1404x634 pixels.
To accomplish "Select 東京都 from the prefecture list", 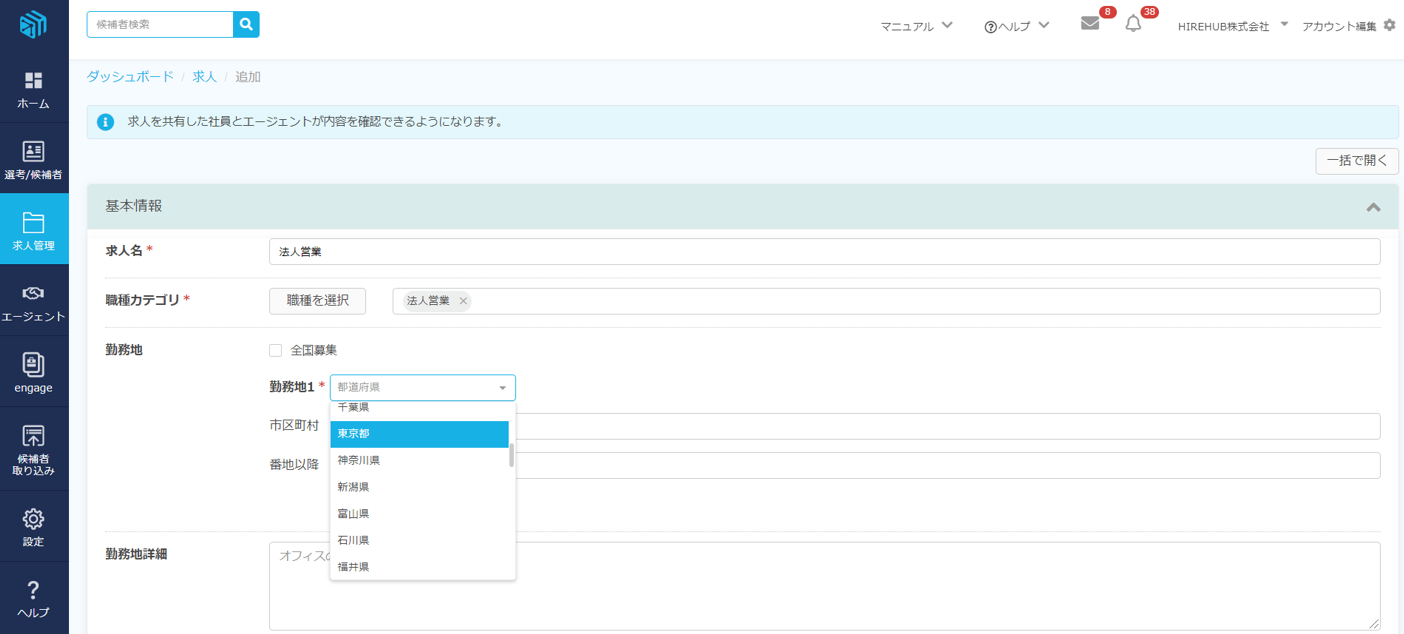I will pos(419,434).
